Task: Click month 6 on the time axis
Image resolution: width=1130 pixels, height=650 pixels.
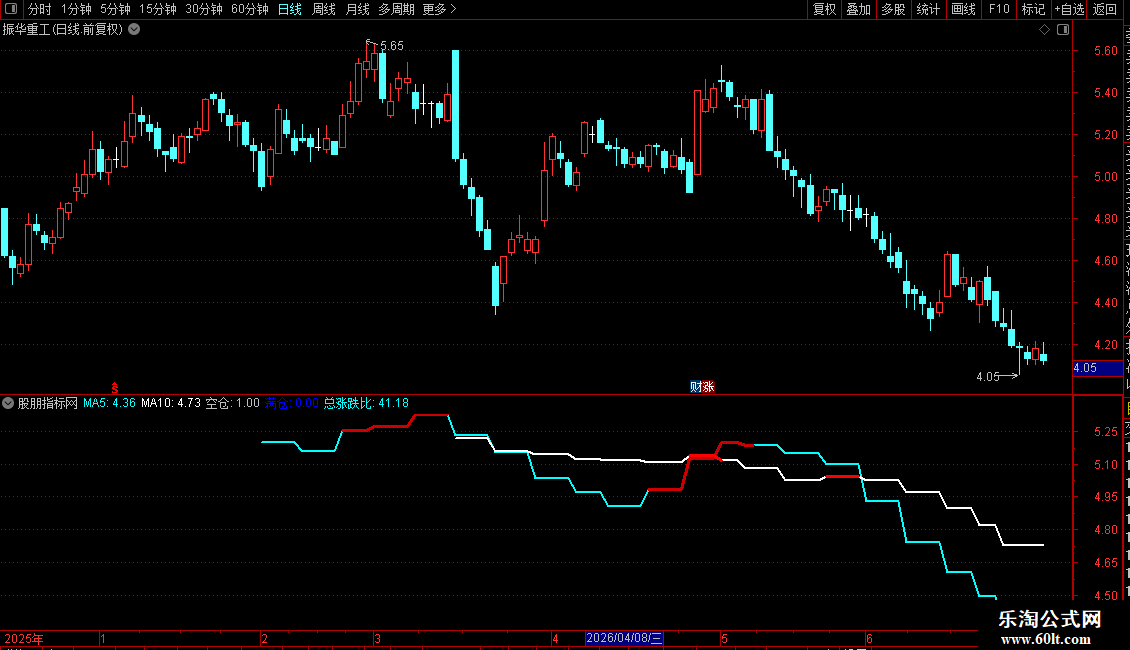Action: tap(869, 638)
